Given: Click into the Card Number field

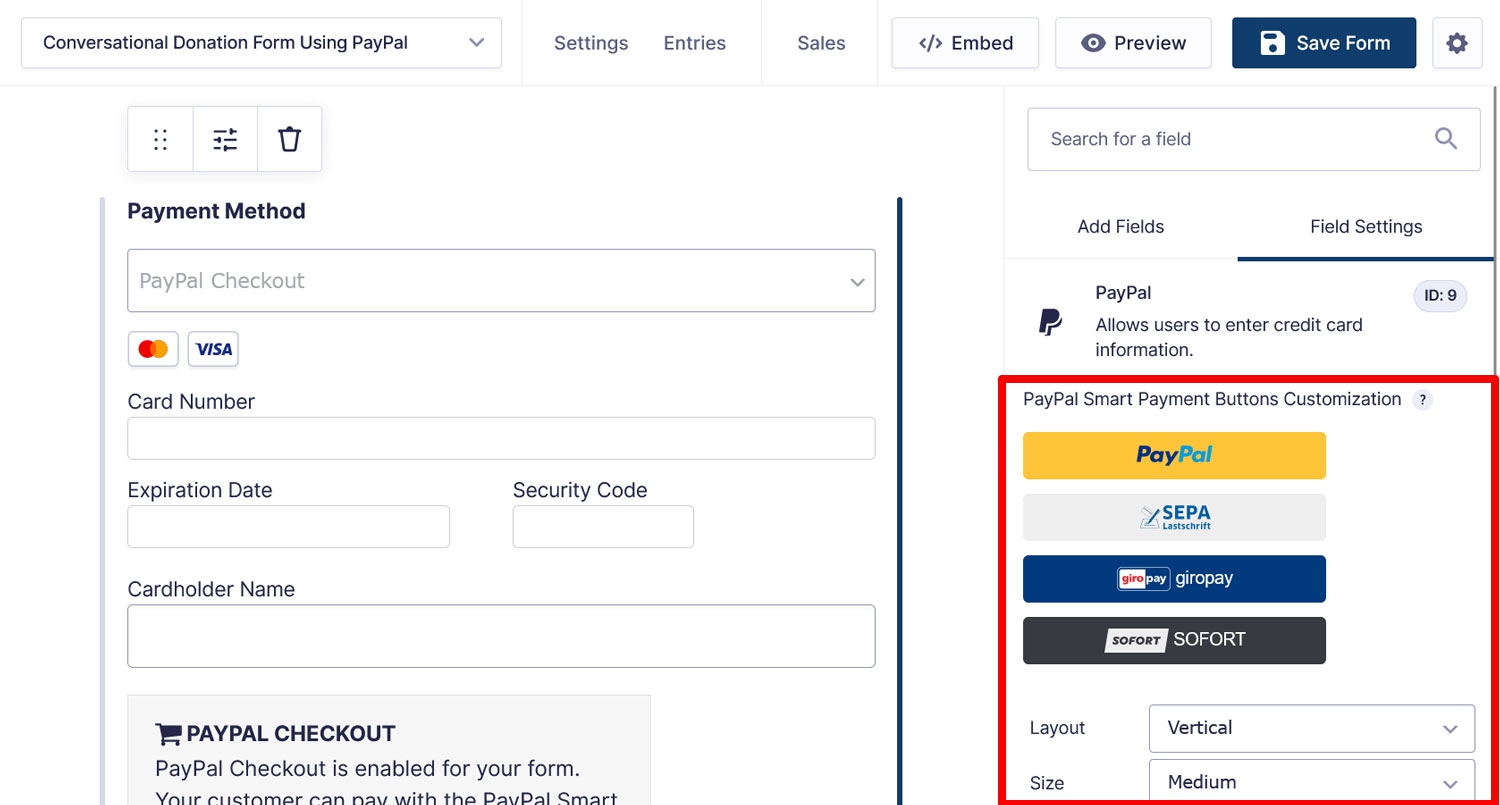Looking at the screenshot, I should [x=501, y=439].
